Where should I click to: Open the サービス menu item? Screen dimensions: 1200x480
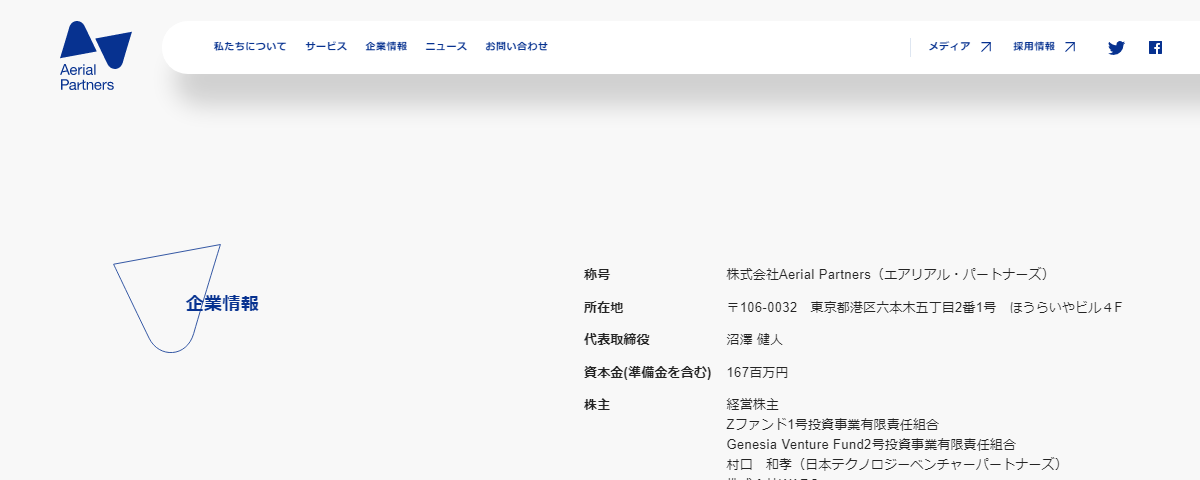coord(326,46)
